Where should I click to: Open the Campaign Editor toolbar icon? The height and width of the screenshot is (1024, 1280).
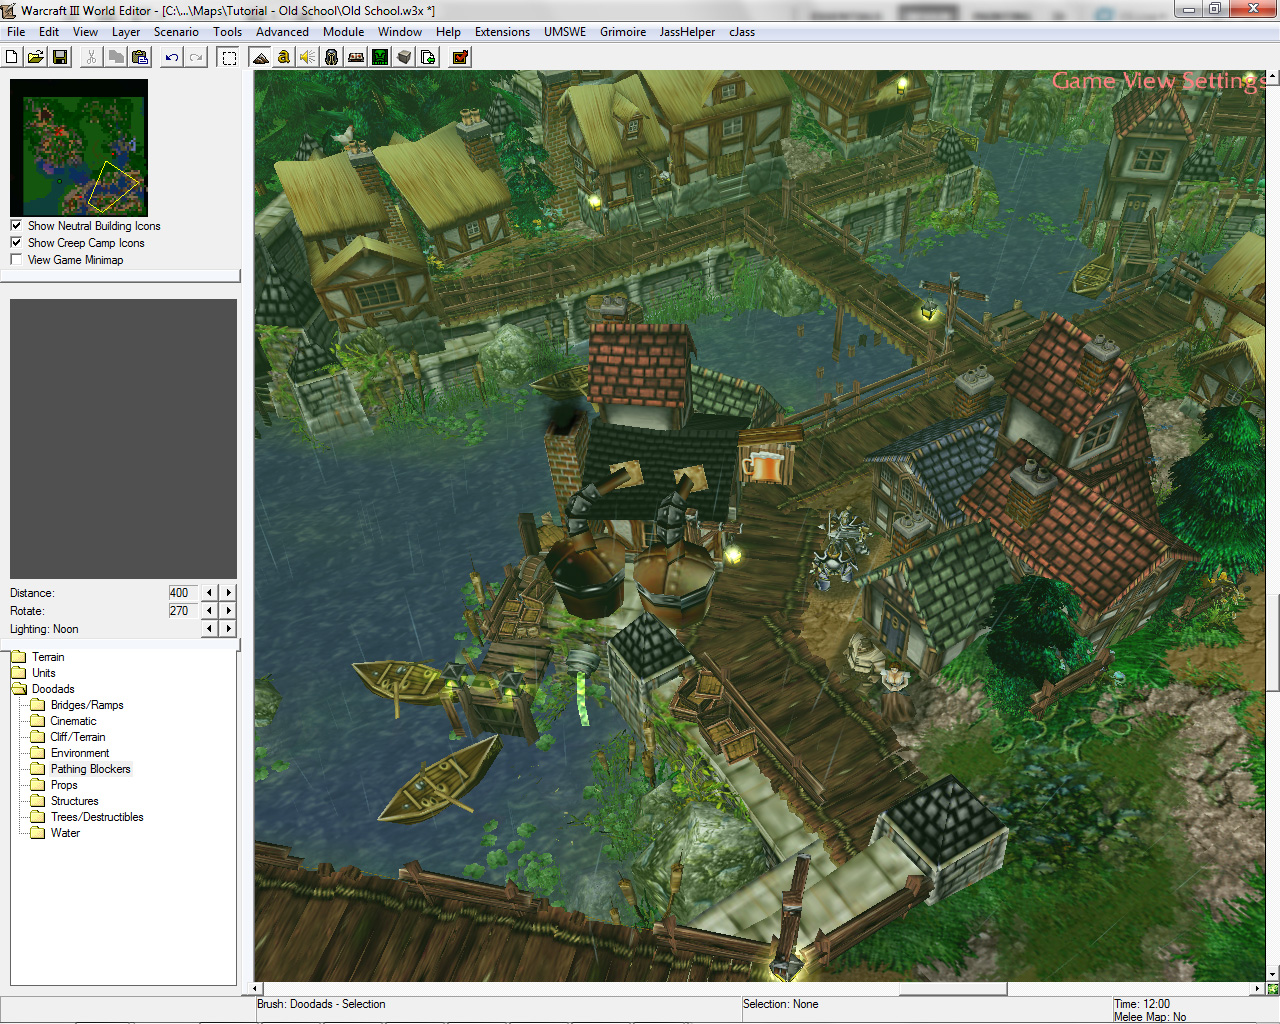(x=356, y=57)
